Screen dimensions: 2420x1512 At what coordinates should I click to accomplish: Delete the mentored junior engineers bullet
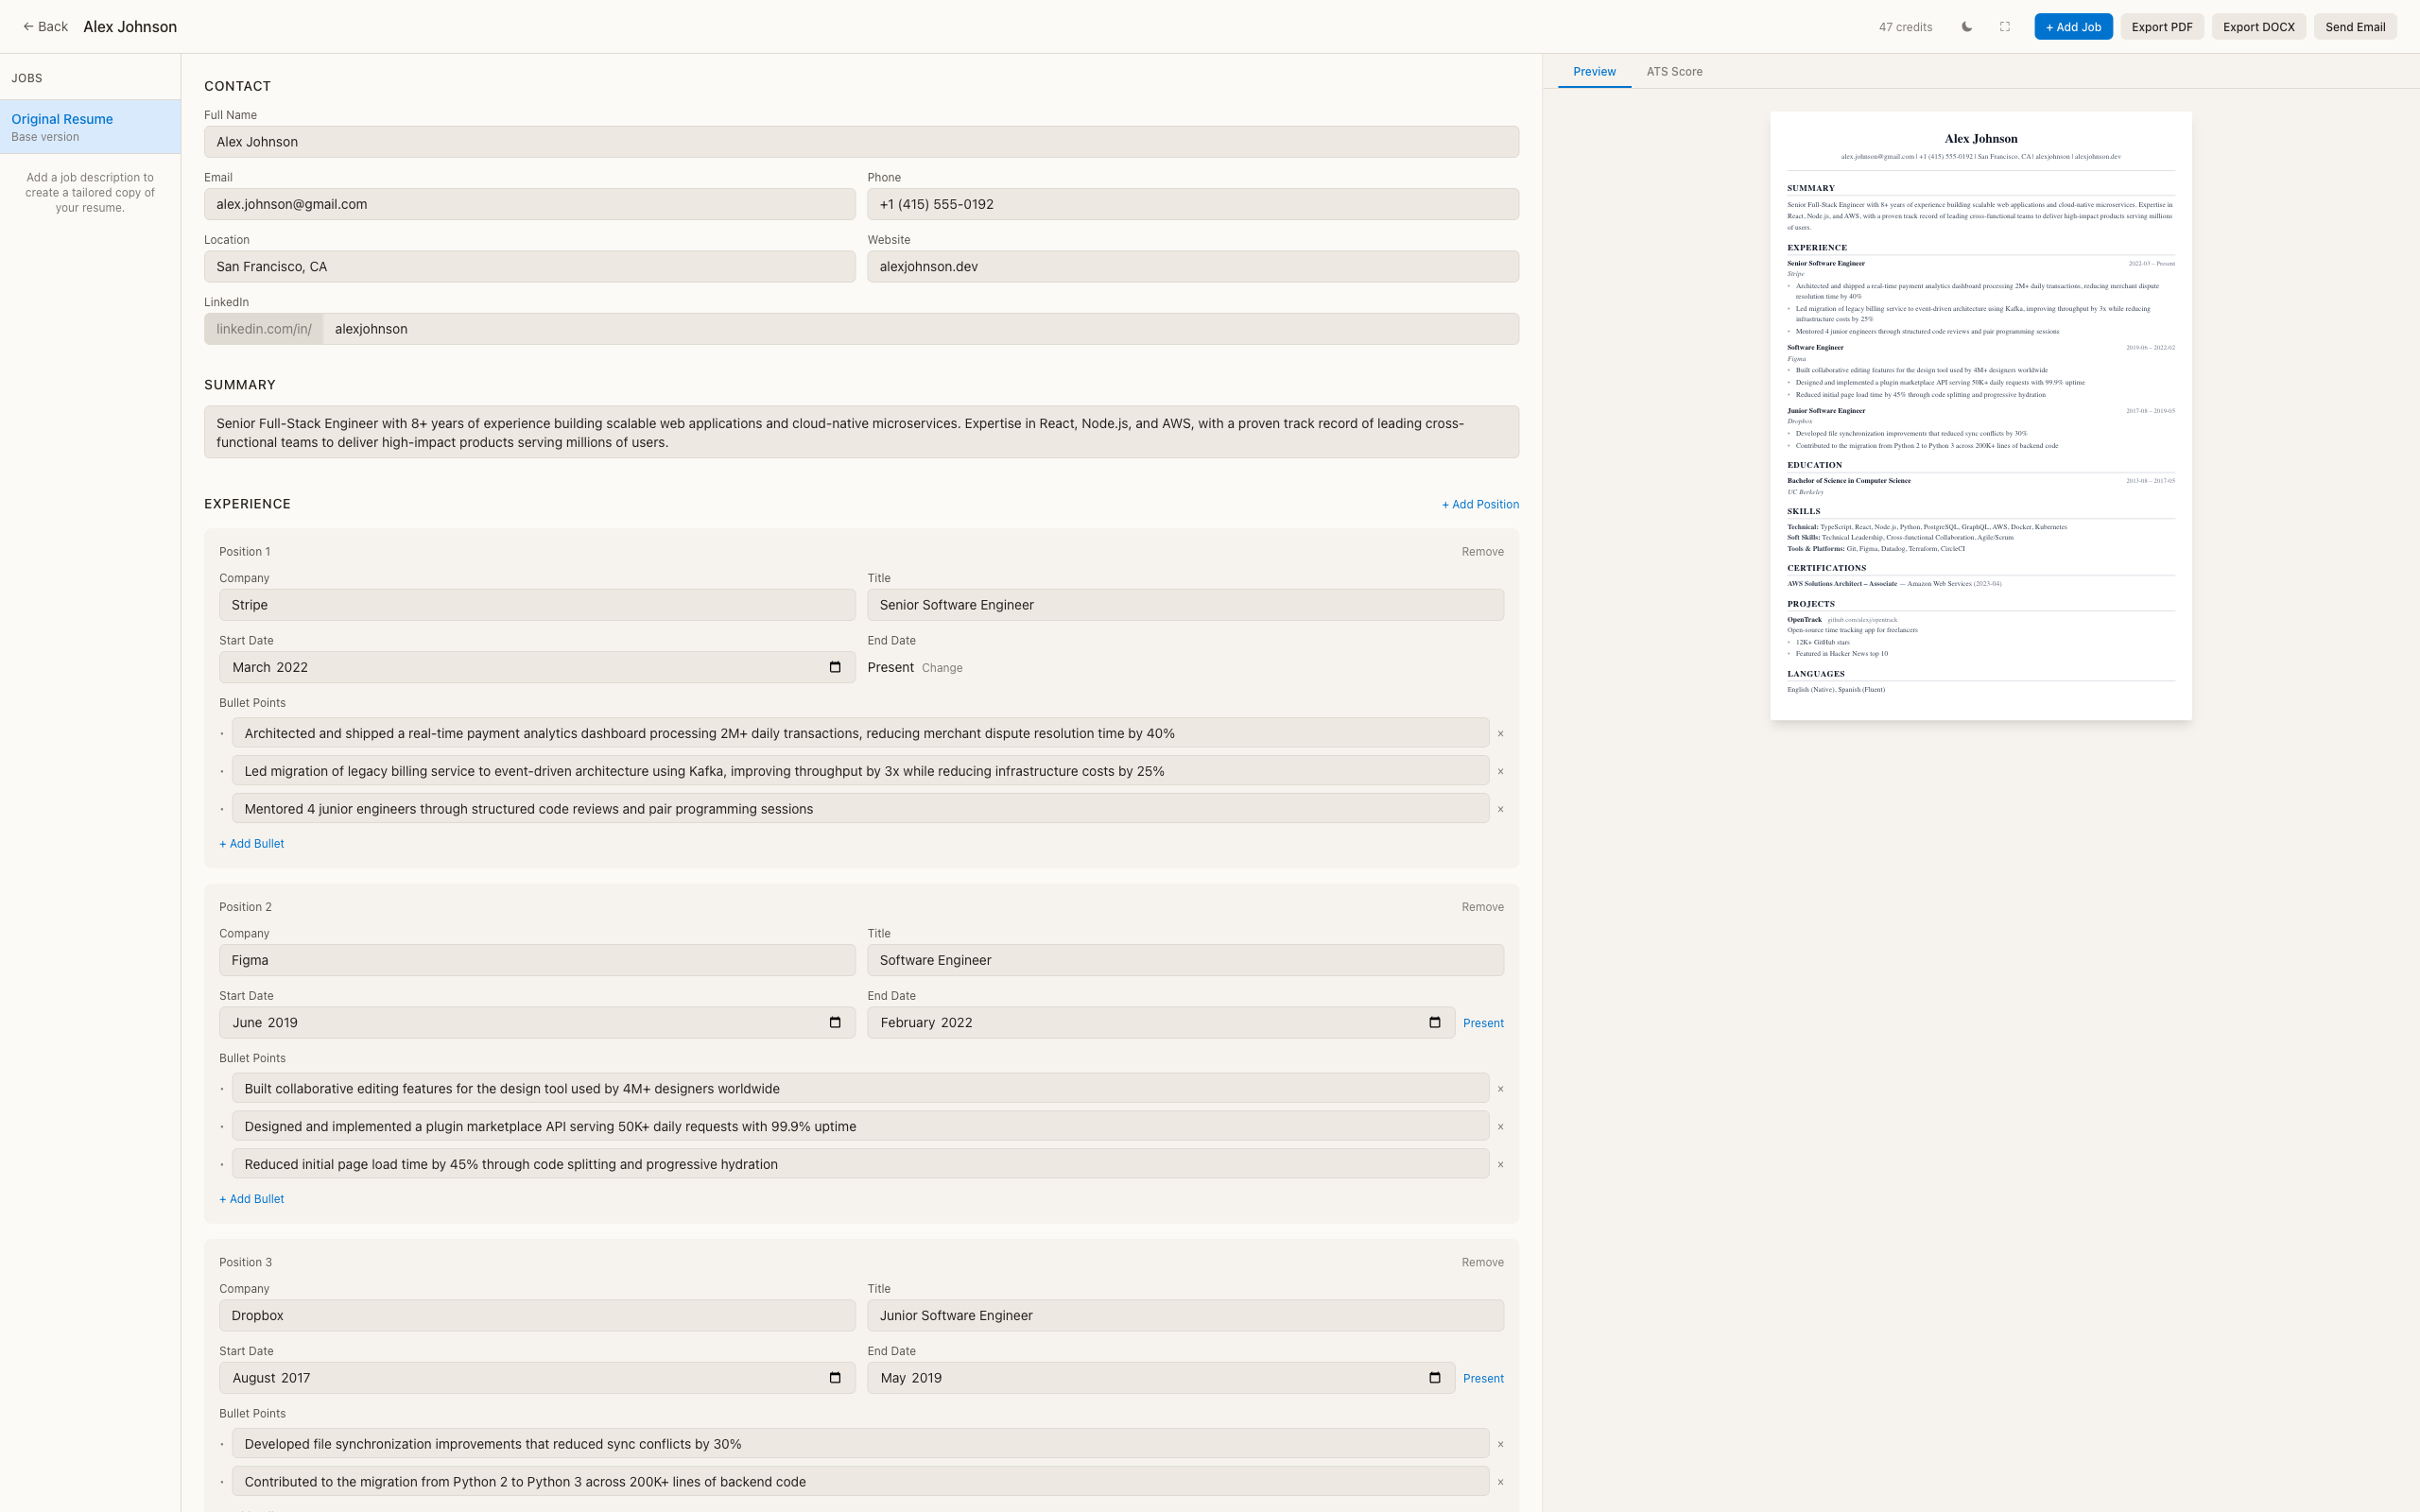(x=1500, y=809)
